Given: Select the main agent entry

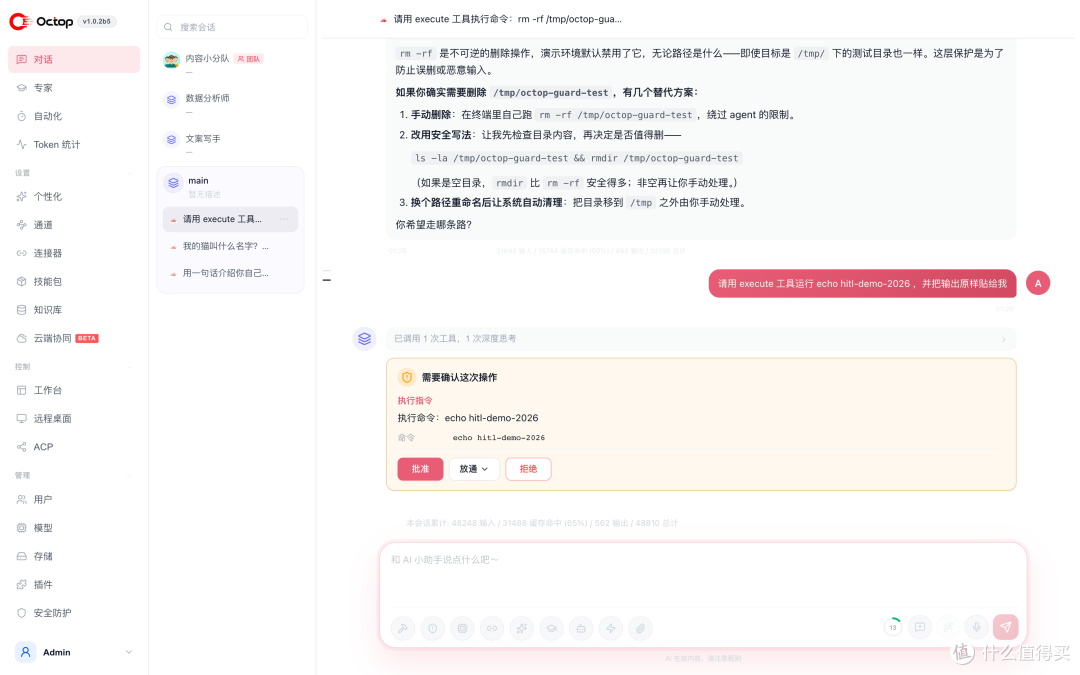Looking at the screenshot, I should (231, 185).
